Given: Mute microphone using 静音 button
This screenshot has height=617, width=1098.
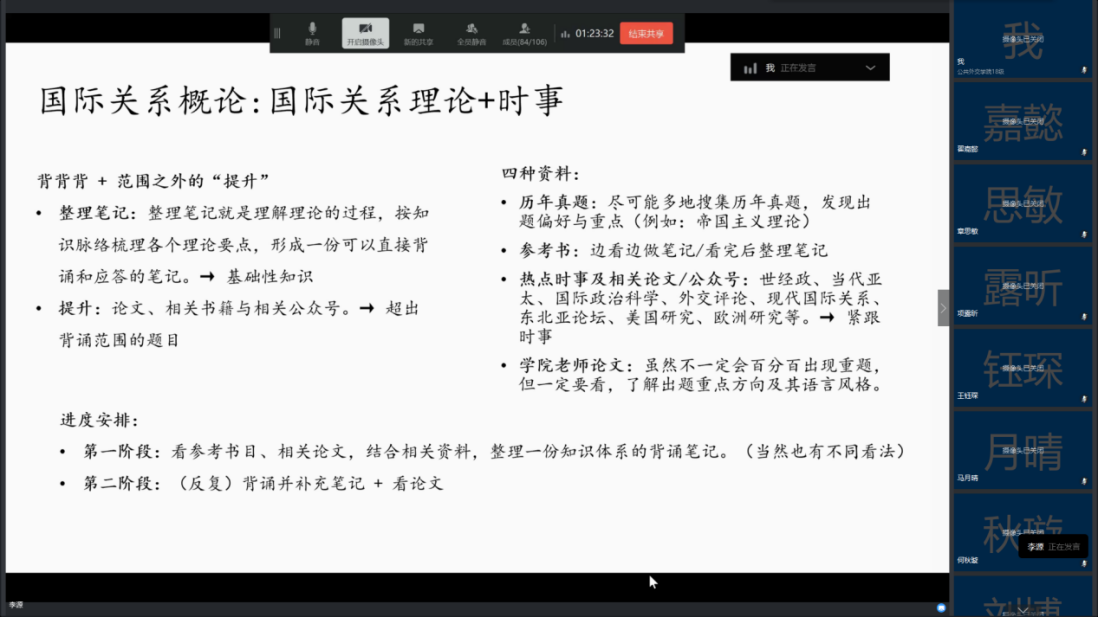Looking at the screenshot, I should point(312,33).
